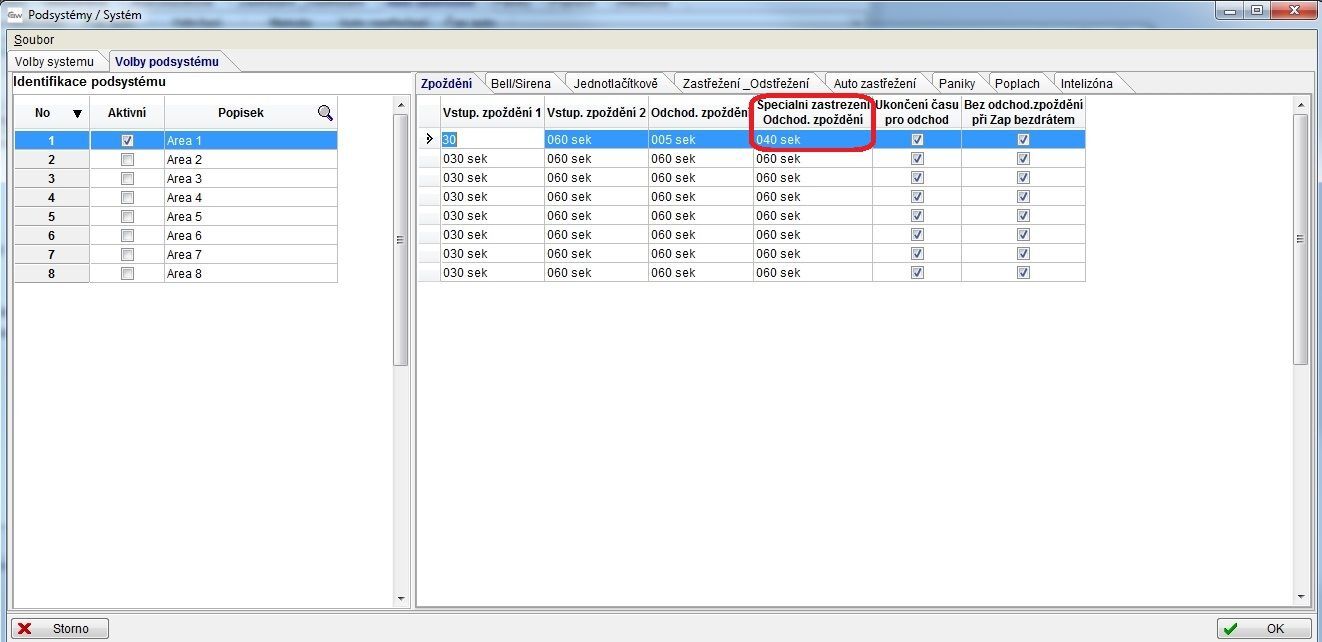Open the Bell/Sirena tab
1322x642 pixels.
520,84
